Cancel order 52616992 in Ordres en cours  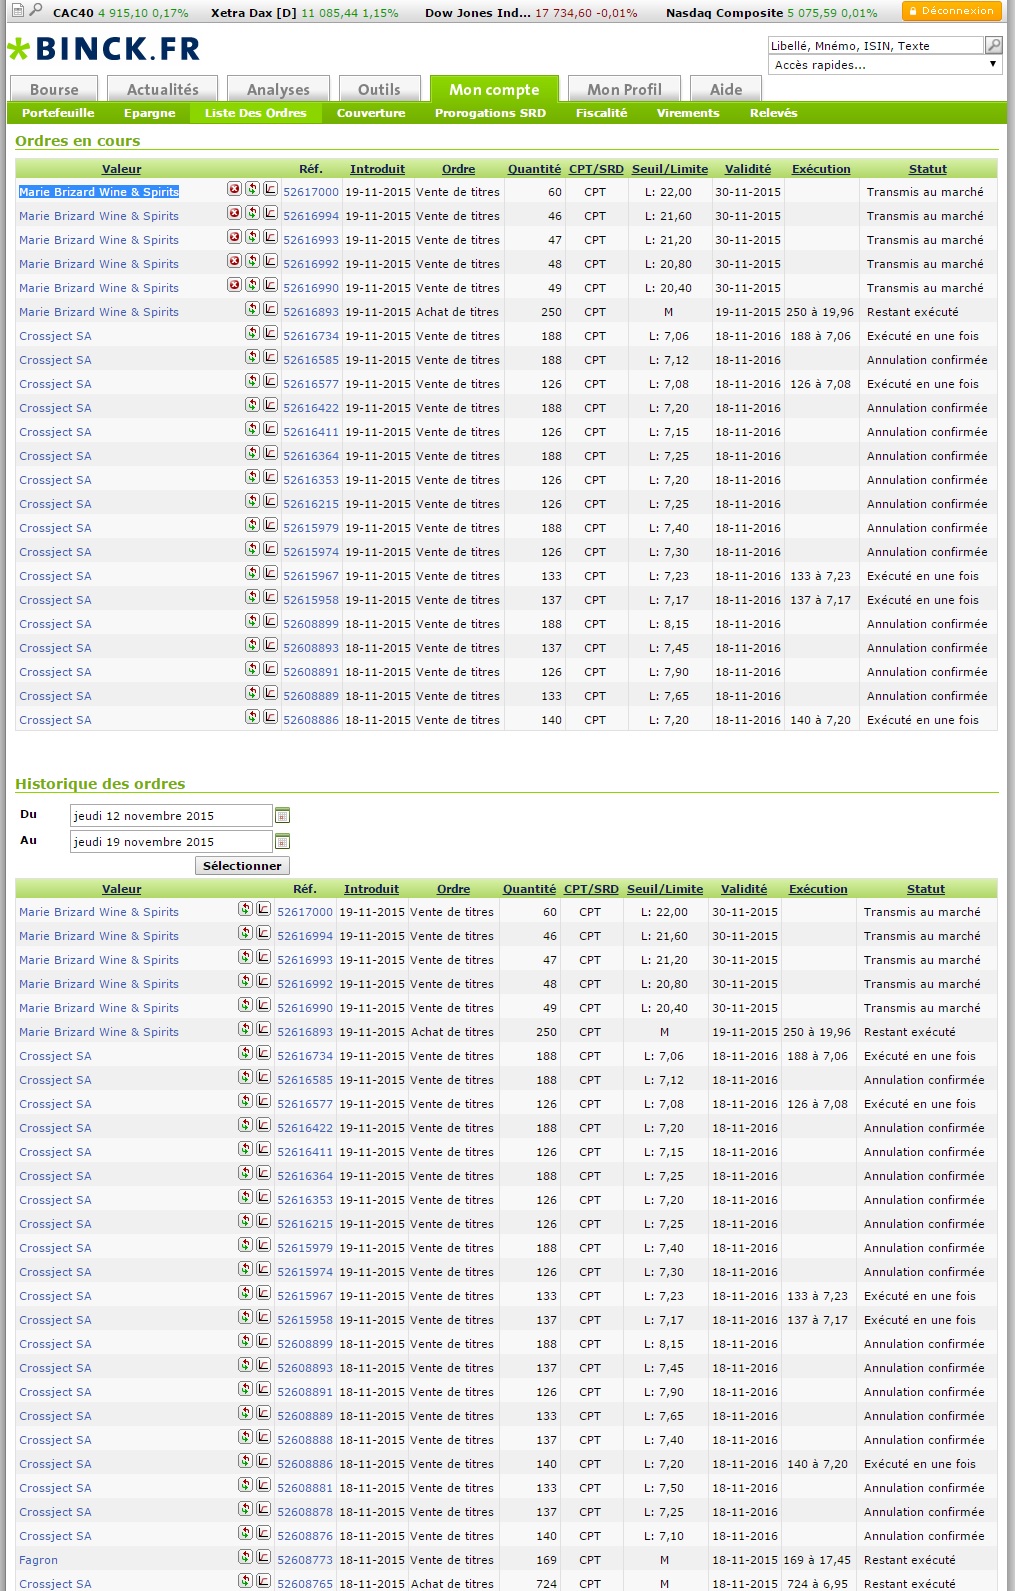click(x=234, y=261)
